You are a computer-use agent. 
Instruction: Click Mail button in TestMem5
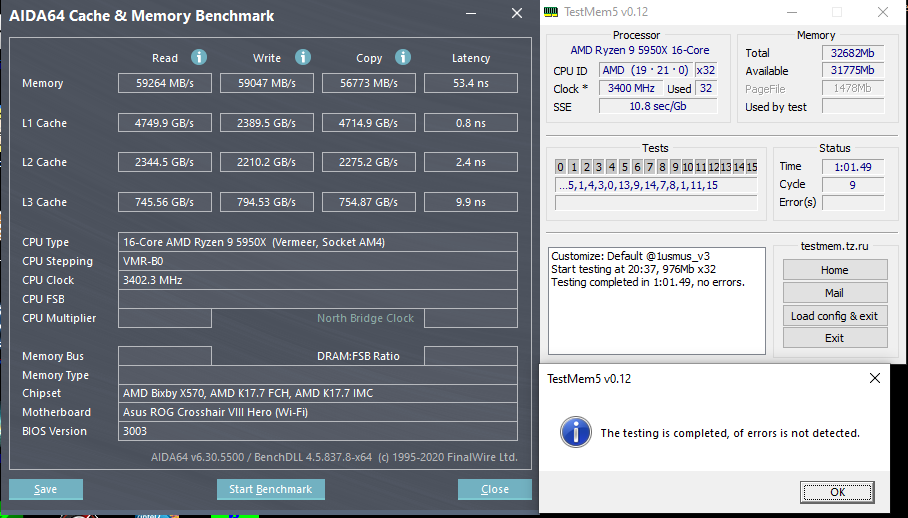[835, 293]
